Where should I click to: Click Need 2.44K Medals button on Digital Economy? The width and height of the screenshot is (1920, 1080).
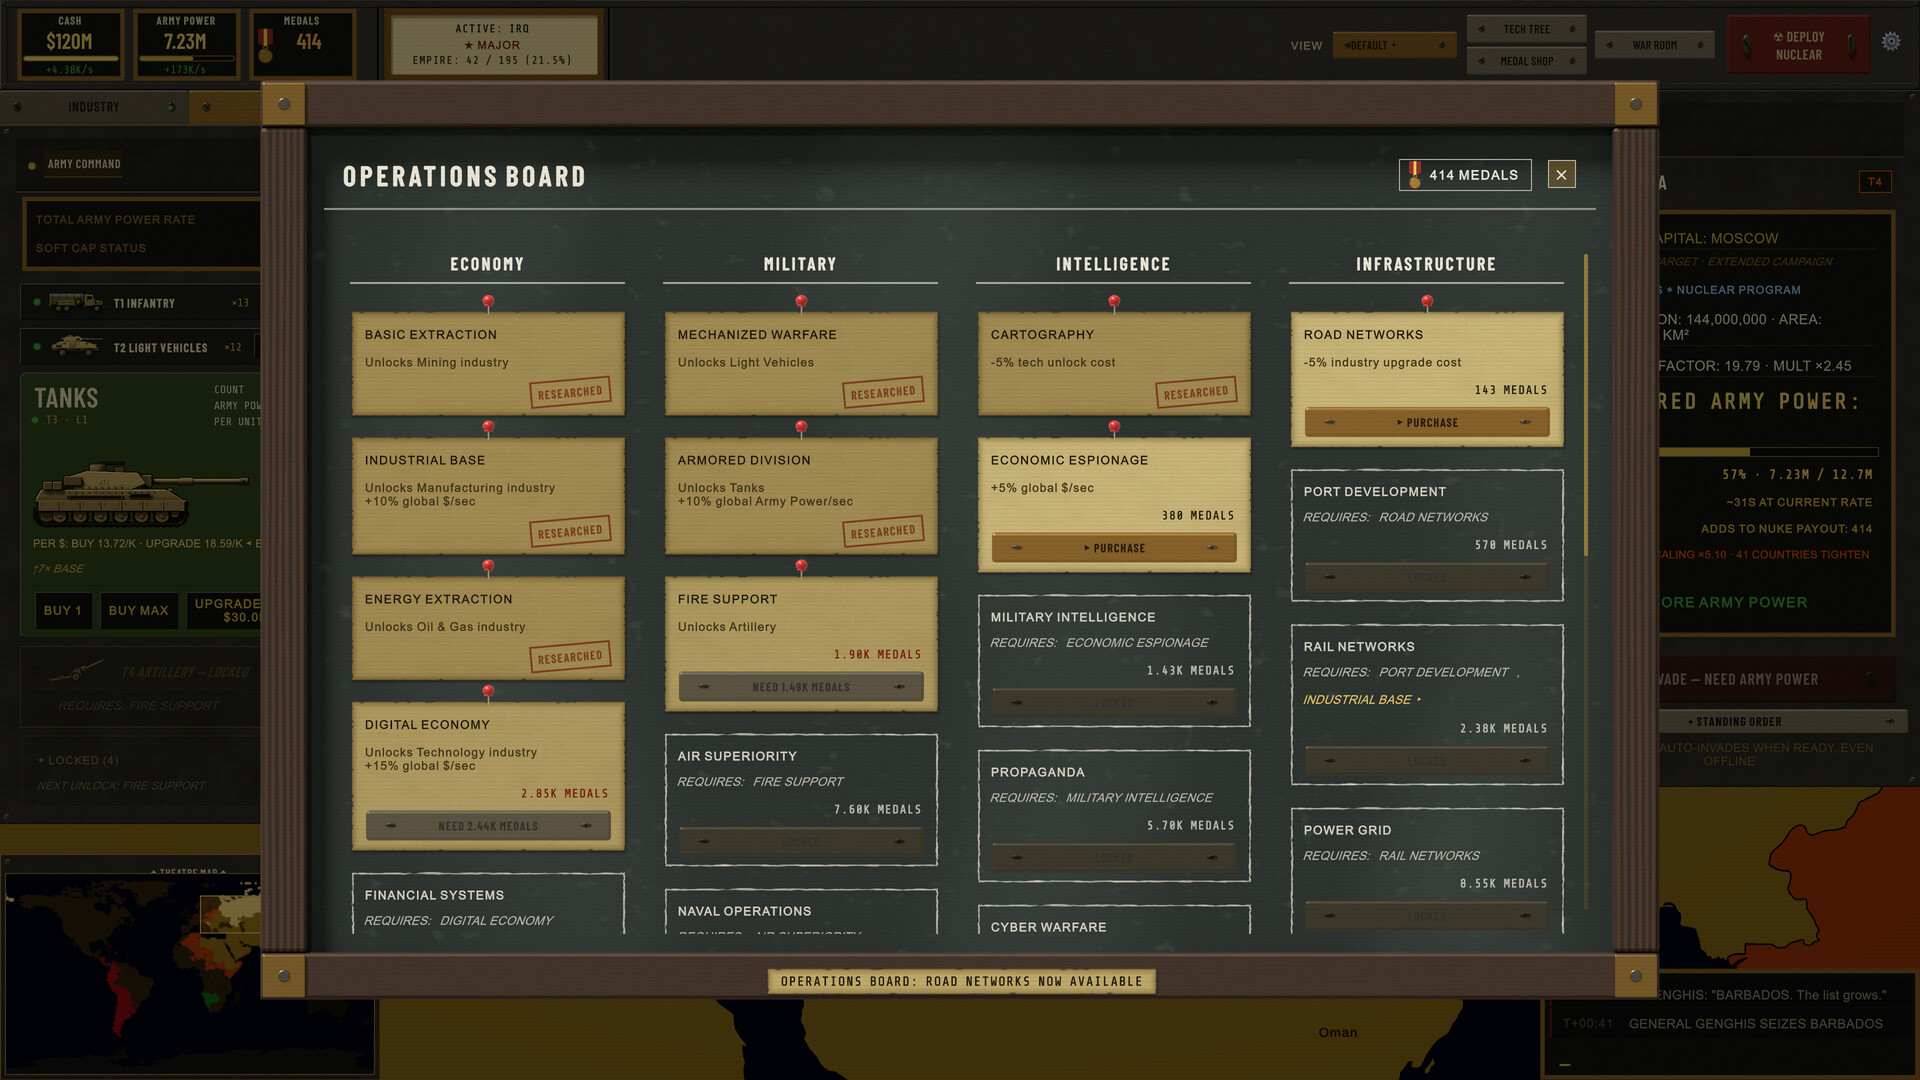(488, 826)
